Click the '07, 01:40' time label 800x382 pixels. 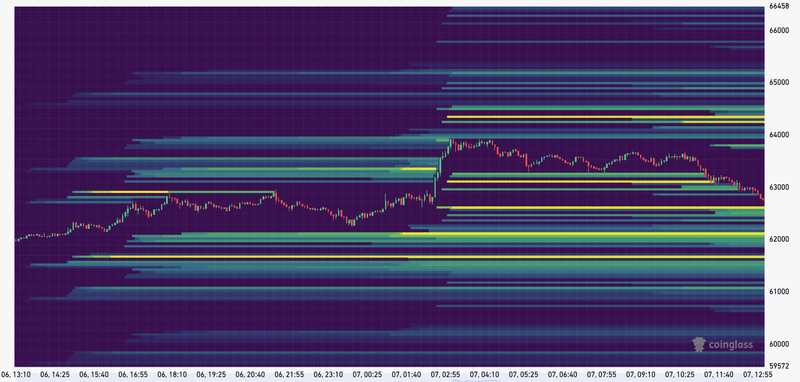407,375
